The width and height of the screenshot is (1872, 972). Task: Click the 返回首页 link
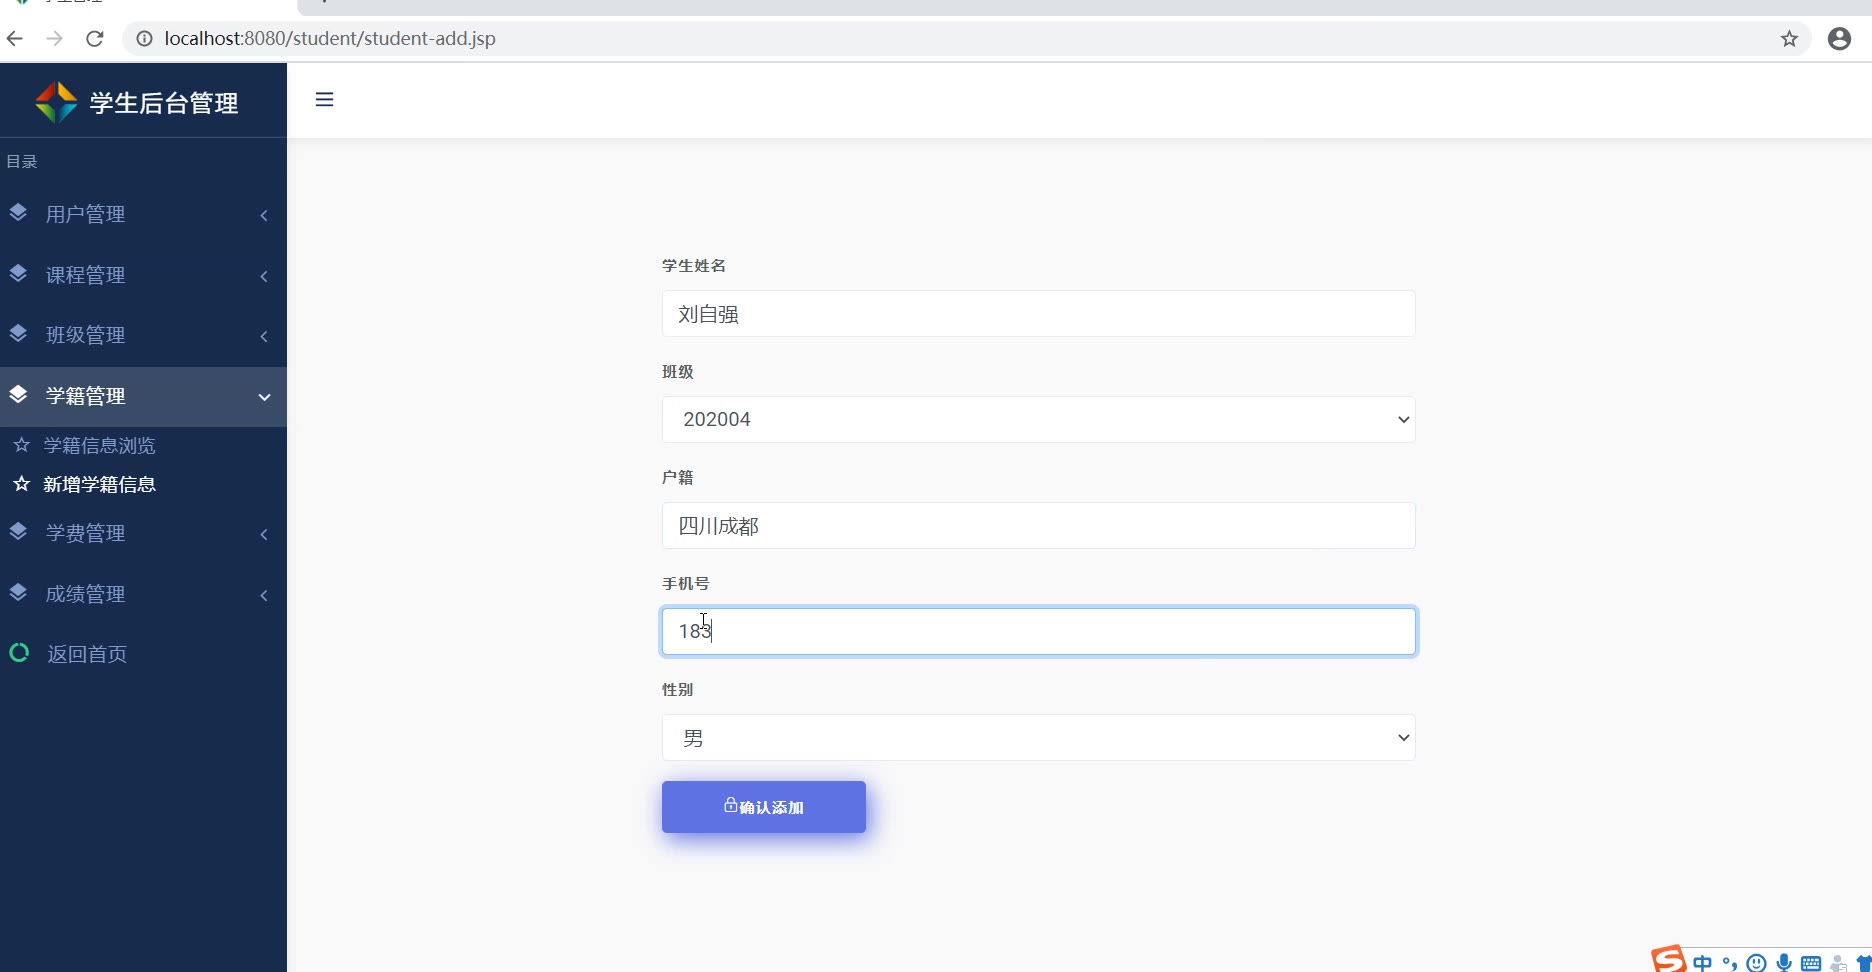87,654
